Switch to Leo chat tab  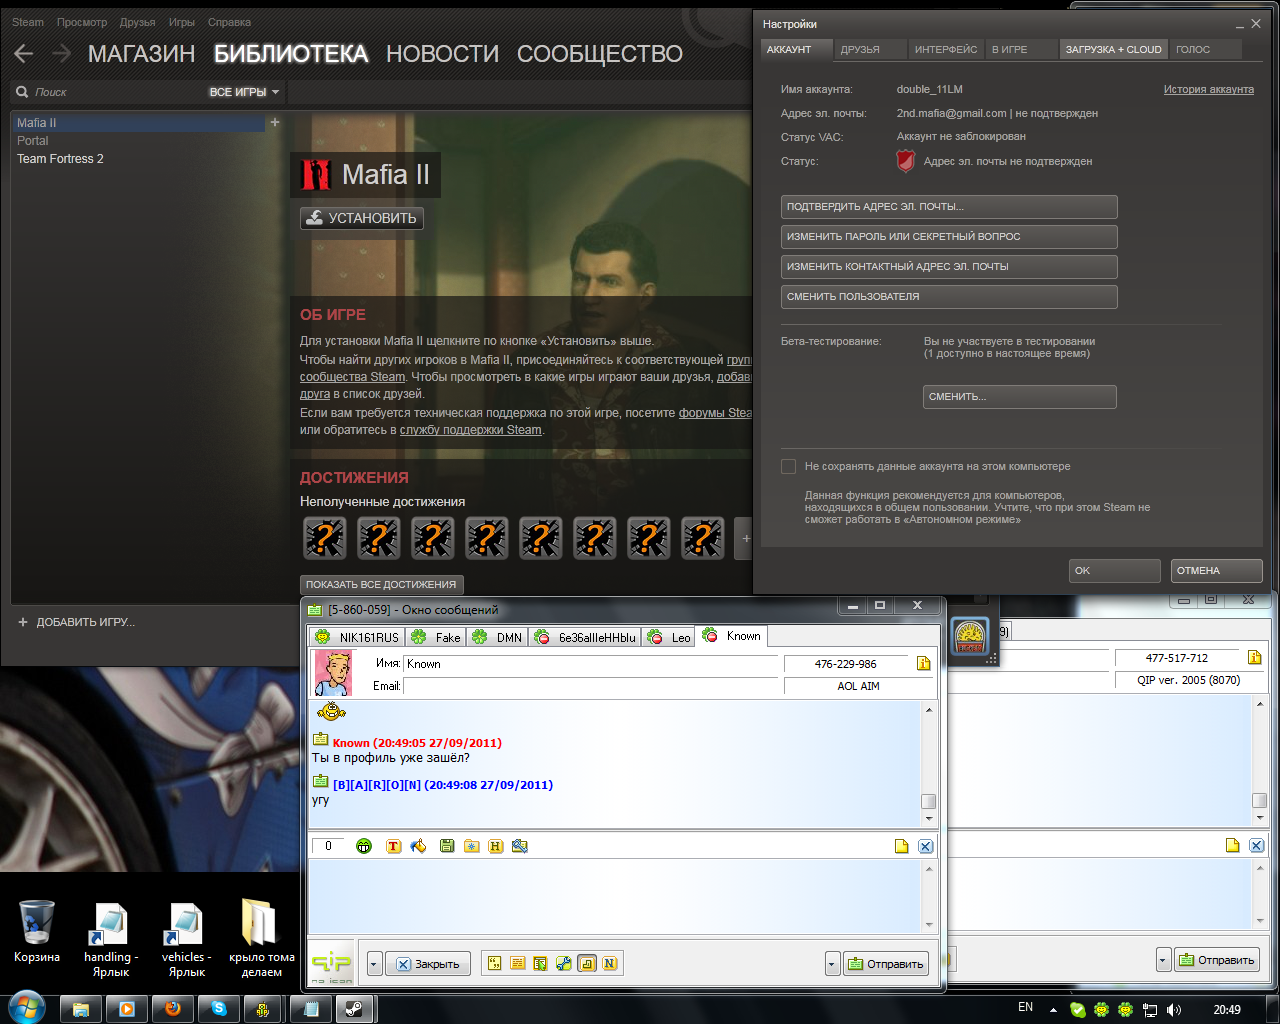[669, 637]
